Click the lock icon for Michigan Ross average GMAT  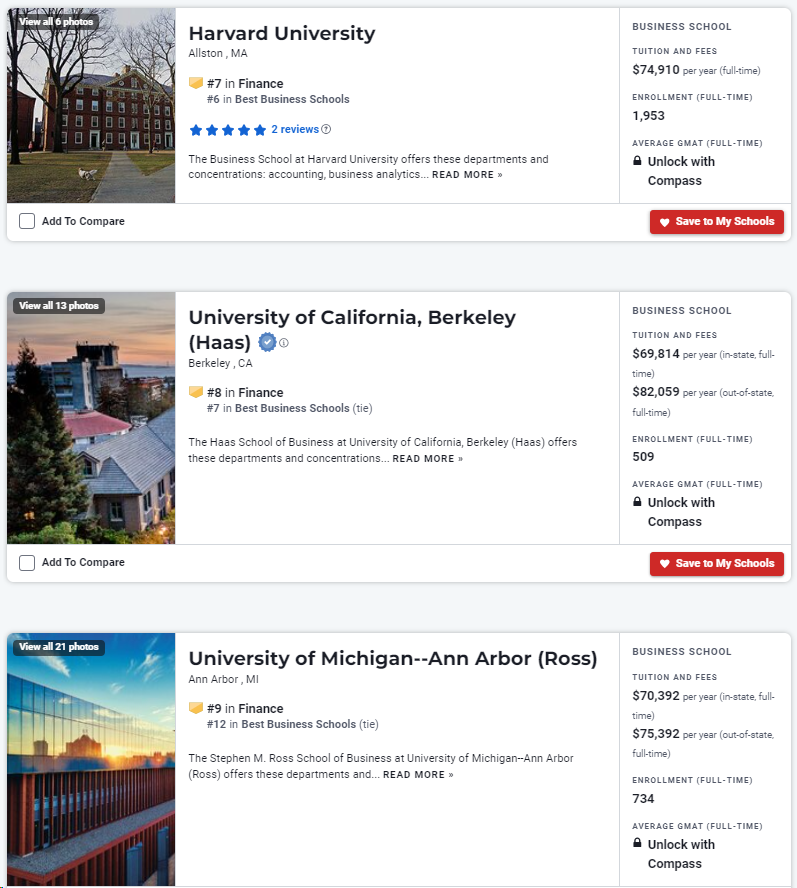click(637, 843)
